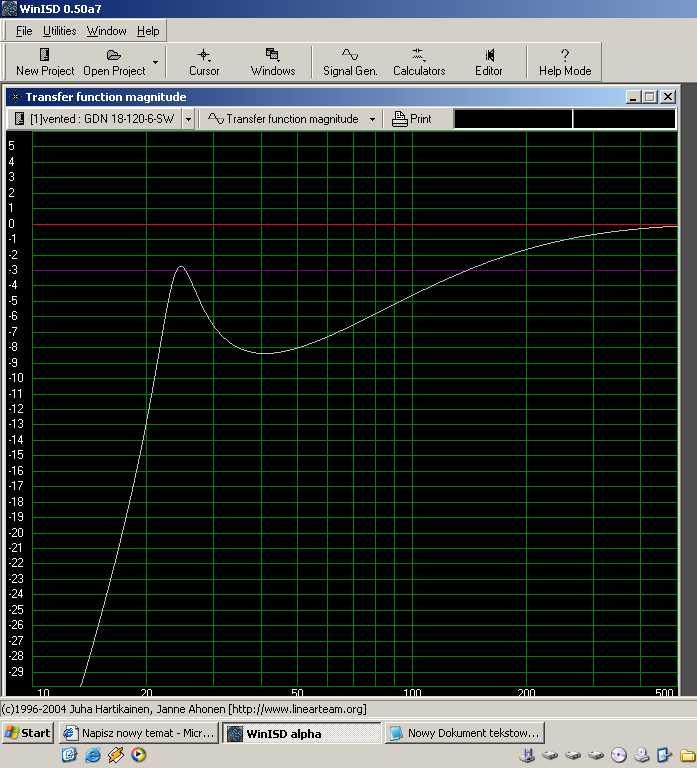This screenshot has height=768, width=697.
Task: Switch to Napisz nowy temat taskbar window
Action: pyautogui.click(x=139, y=733)
